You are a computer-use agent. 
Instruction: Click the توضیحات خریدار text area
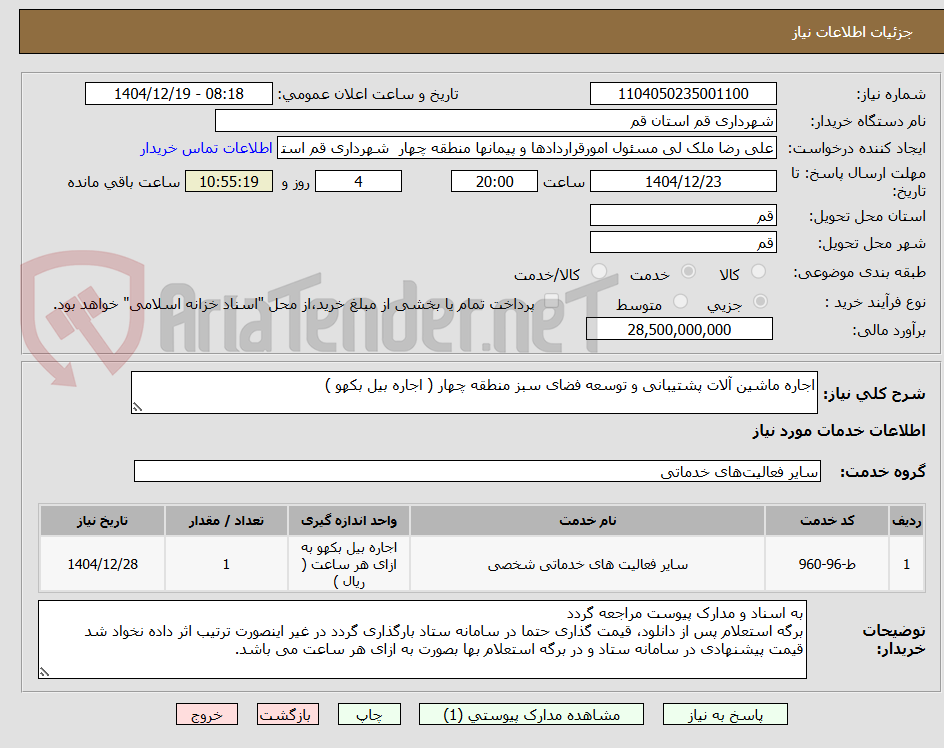click(422, 639)
